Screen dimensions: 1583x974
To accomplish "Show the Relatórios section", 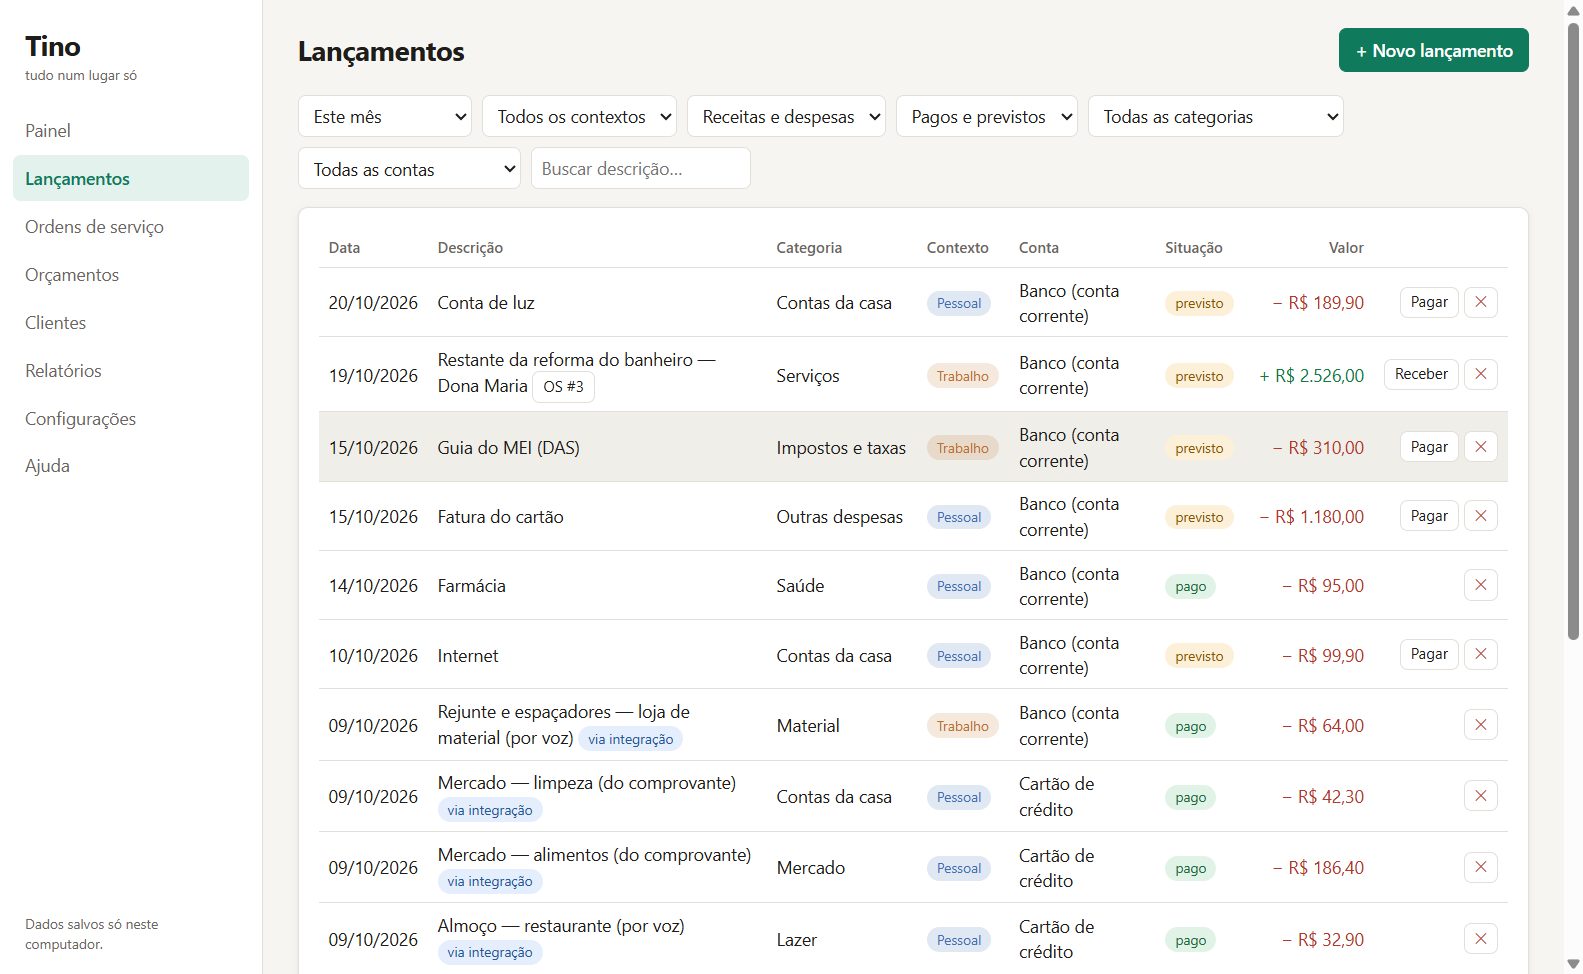I will (131, 371).
